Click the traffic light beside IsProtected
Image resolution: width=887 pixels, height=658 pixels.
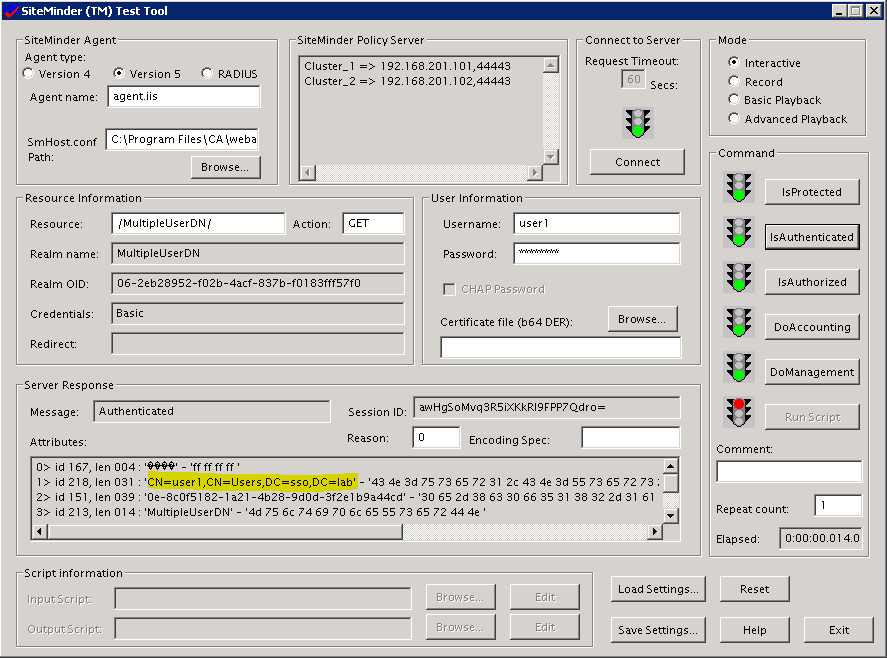(739, 187)
